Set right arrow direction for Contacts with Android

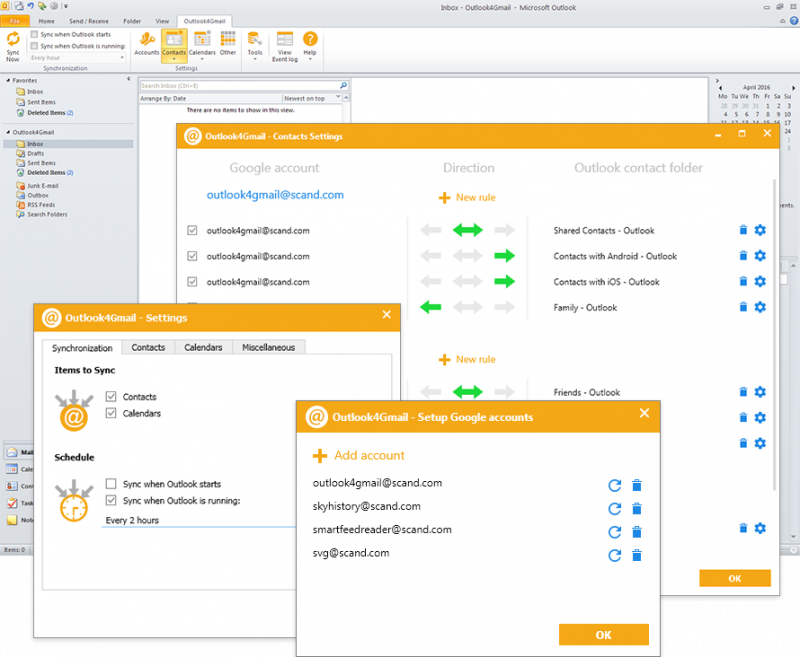tap(505, 256)
